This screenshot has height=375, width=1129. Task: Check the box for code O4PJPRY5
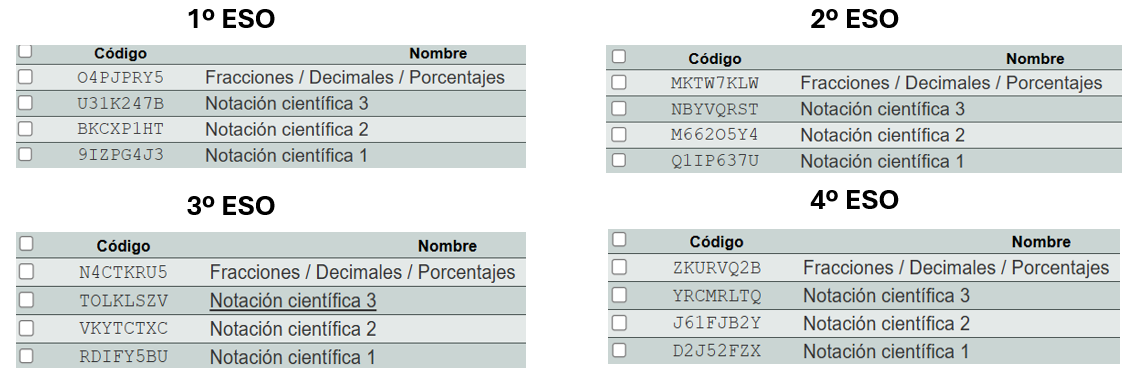pyautogui.click(x=25, y=76)
